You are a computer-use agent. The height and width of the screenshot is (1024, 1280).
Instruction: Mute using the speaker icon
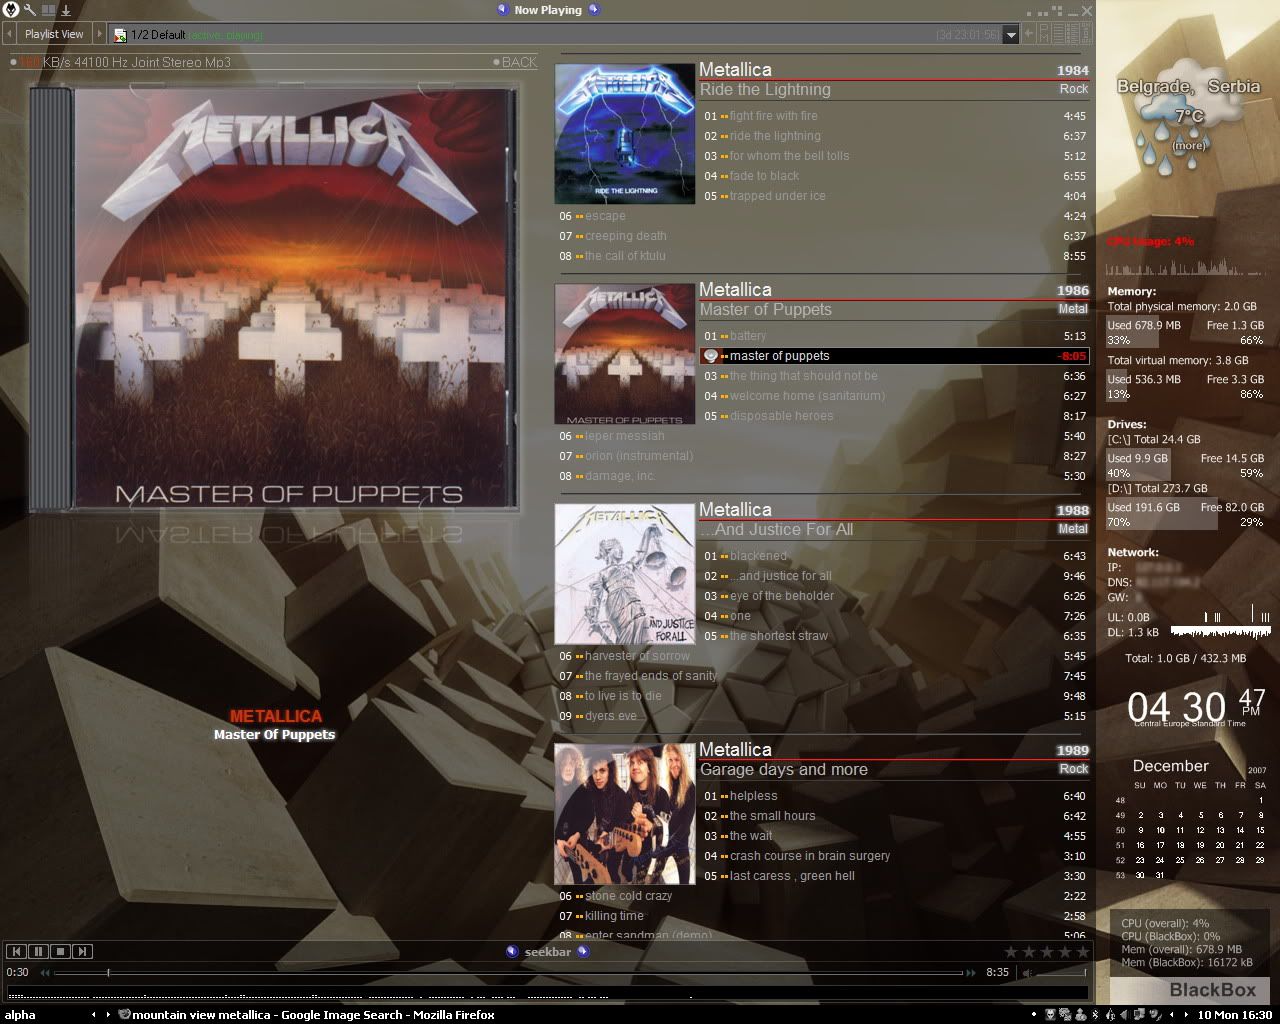pos(1026,972)
